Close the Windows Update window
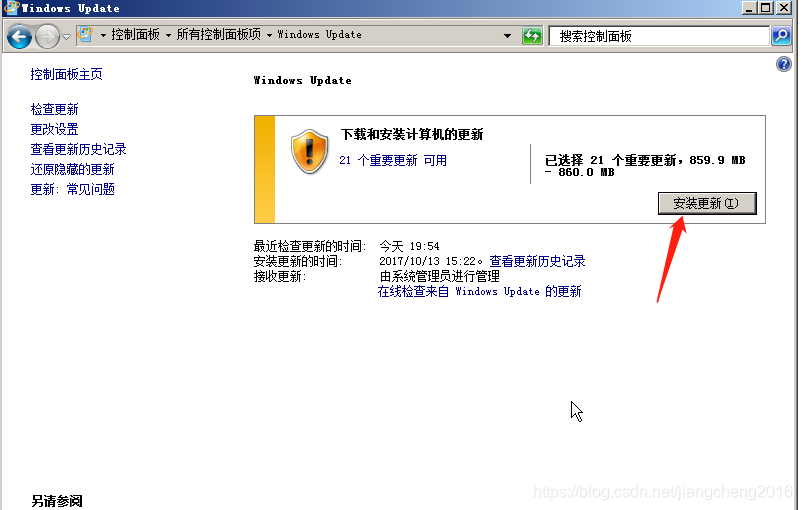 [x=784, y=8]
